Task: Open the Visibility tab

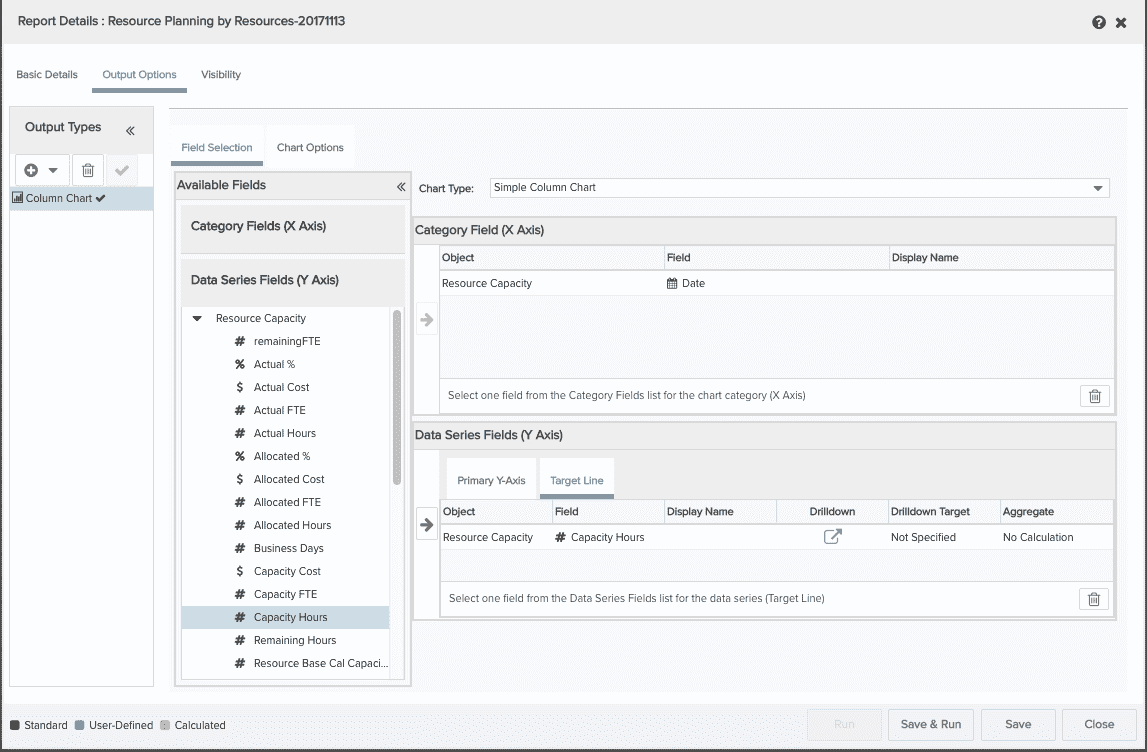Action: tap(220, 75)
